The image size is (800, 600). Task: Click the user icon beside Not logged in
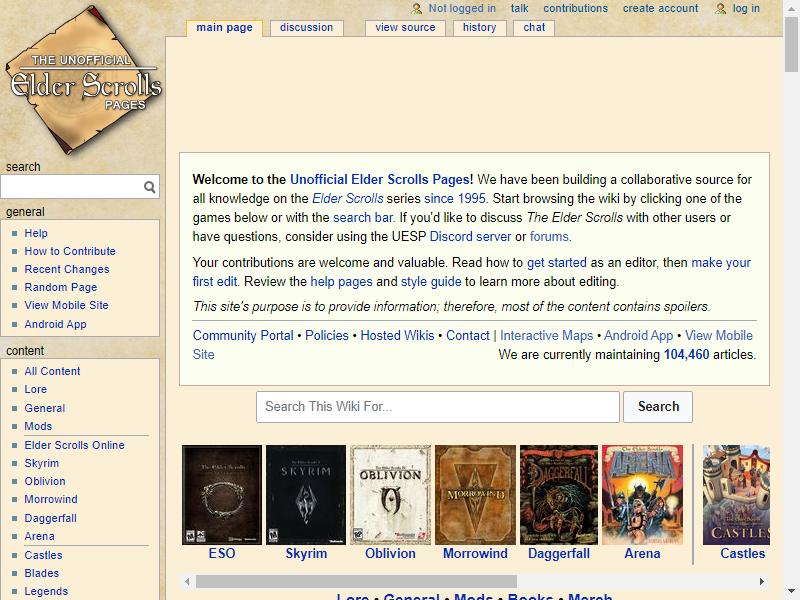click(x=417, y=9)
